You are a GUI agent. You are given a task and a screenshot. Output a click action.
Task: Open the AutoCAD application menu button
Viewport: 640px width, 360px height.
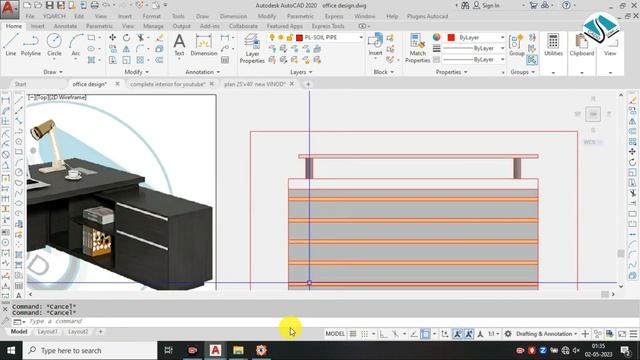point(9,9)
